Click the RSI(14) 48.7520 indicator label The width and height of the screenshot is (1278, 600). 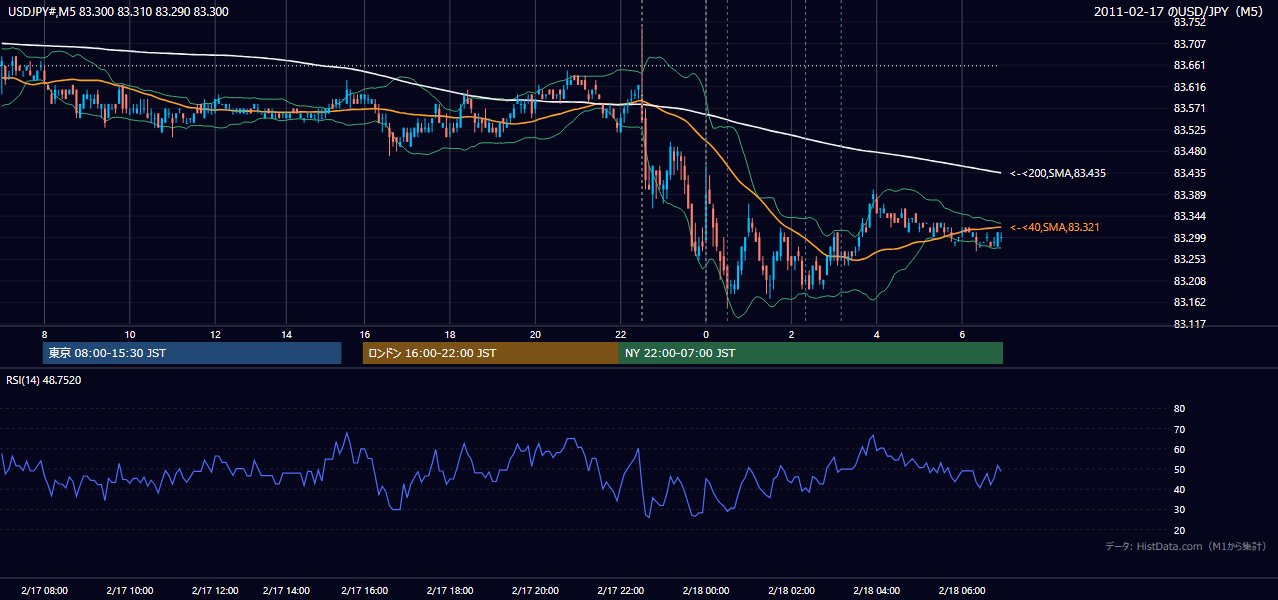[44, 380]
